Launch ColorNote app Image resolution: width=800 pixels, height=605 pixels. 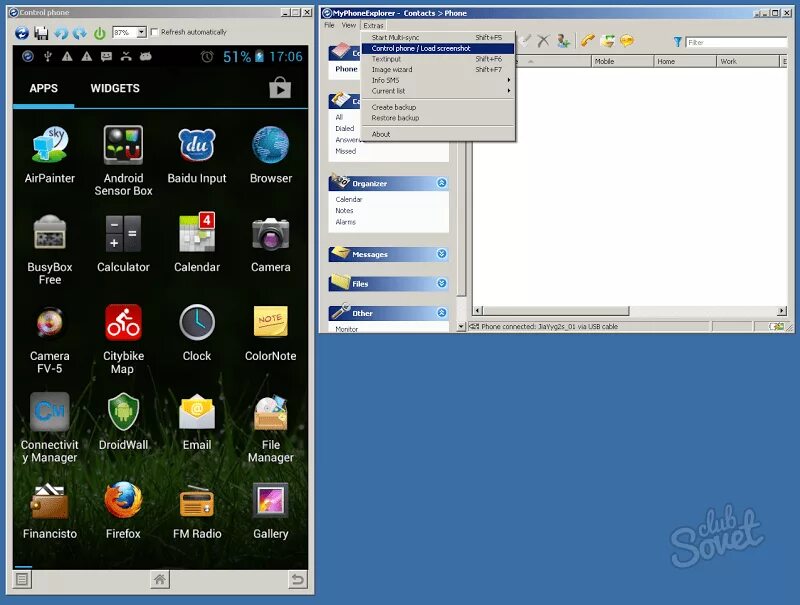click(x=270, y=333)
